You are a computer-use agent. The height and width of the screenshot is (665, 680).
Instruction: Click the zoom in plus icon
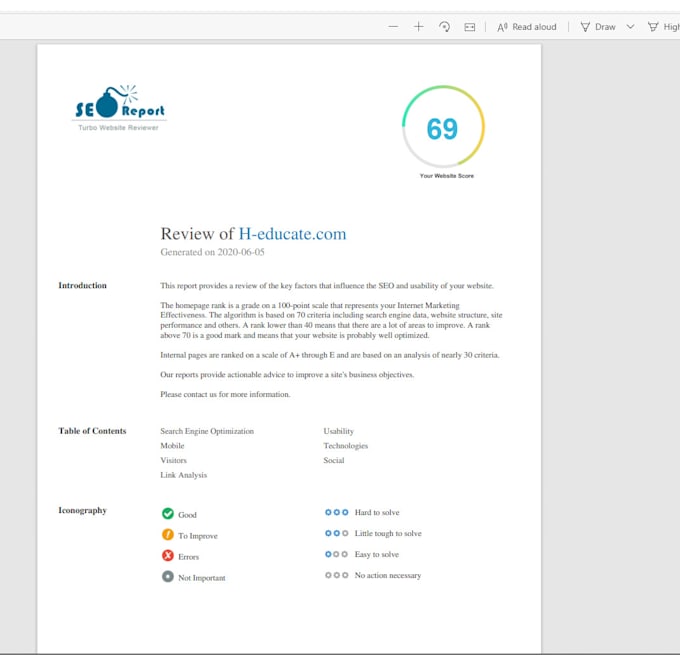[418, 27]
